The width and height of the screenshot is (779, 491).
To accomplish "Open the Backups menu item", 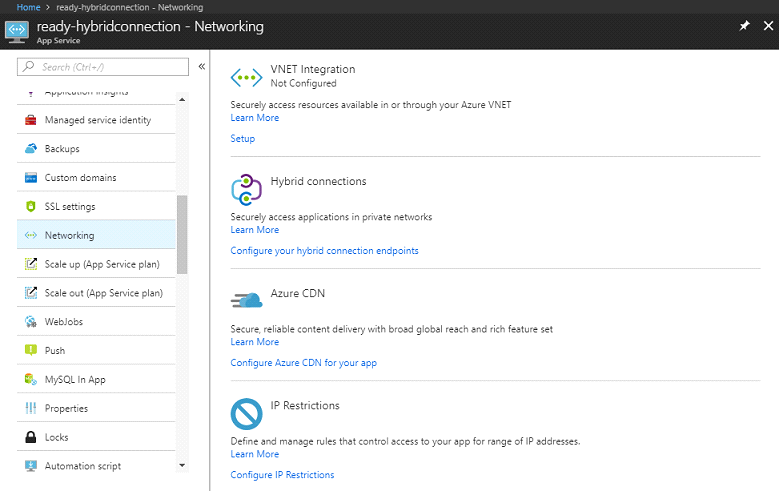I will [x=96, y=149].
